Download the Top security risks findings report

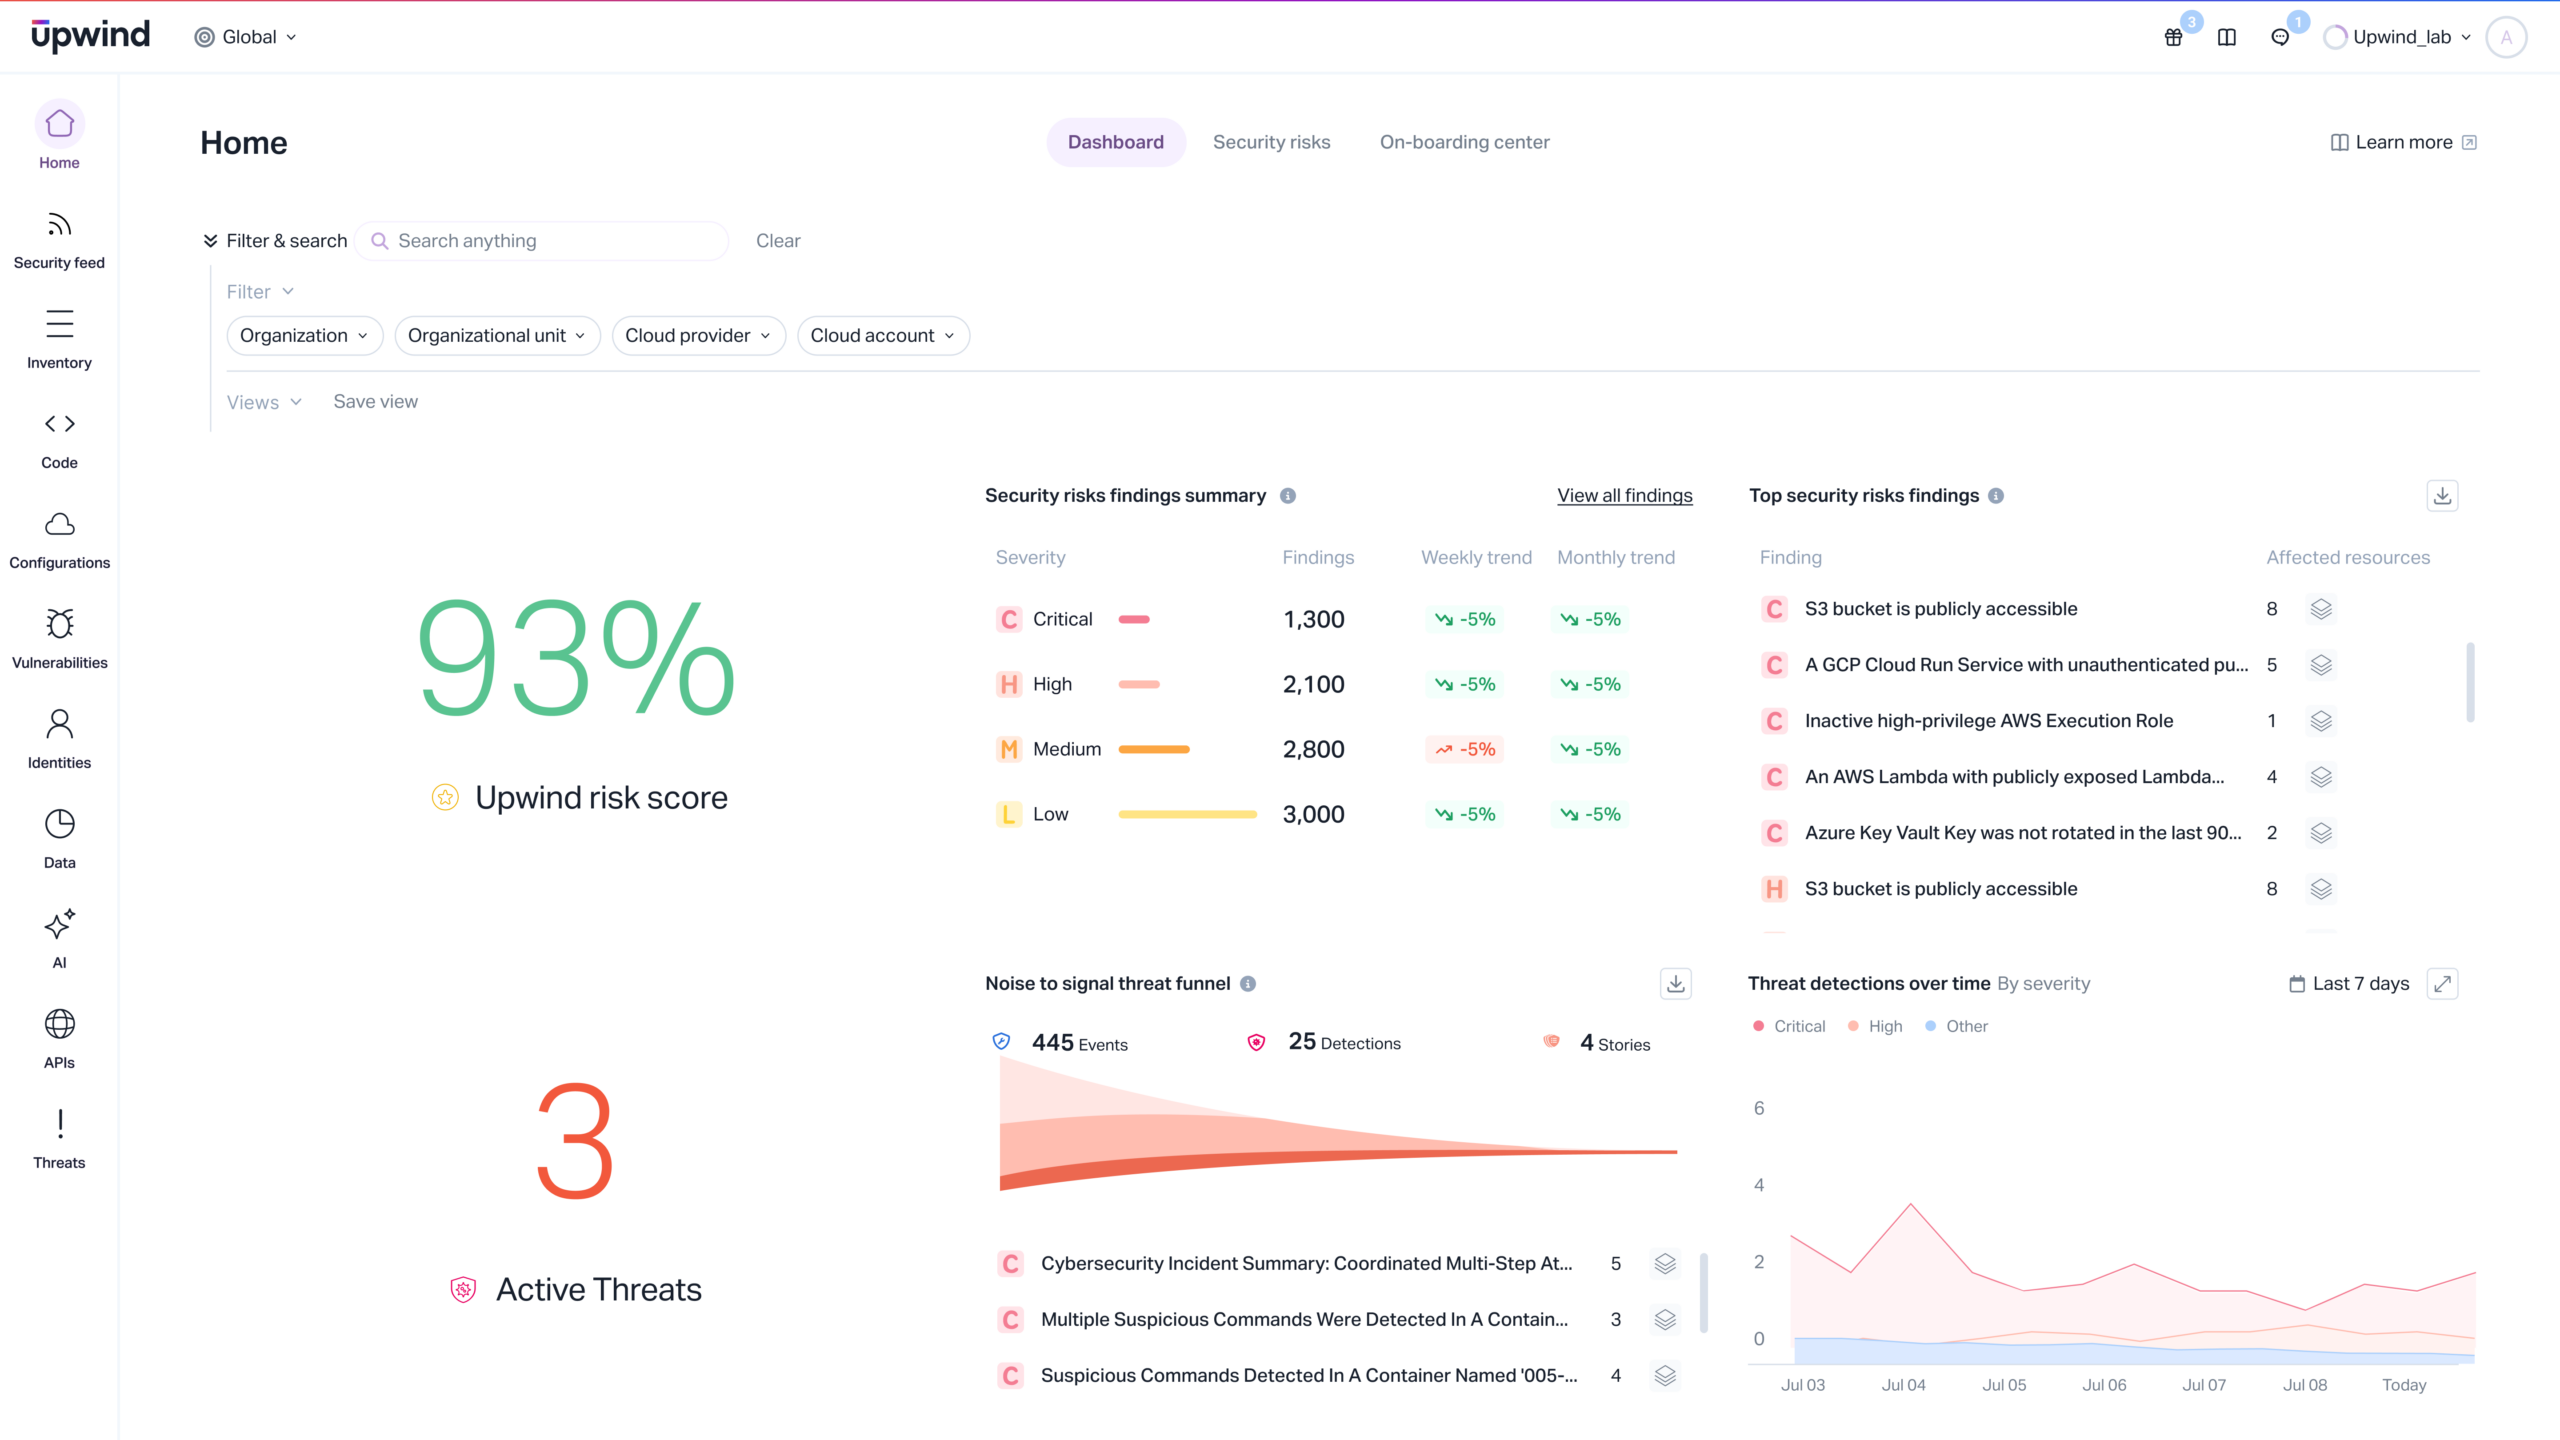pos(2442,495)
